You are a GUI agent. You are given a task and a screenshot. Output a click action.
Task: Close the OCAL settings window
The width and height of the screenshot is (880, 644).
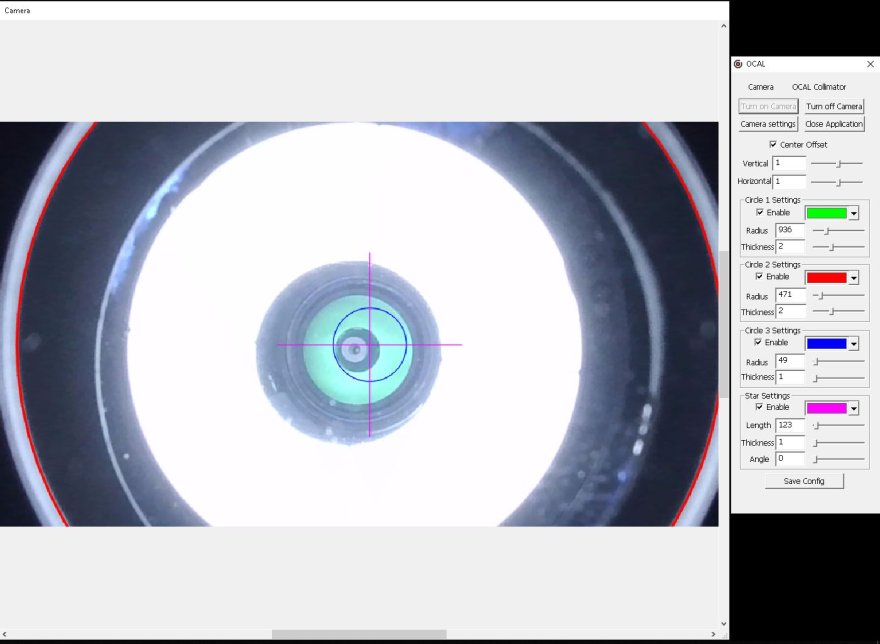(870, 64)
